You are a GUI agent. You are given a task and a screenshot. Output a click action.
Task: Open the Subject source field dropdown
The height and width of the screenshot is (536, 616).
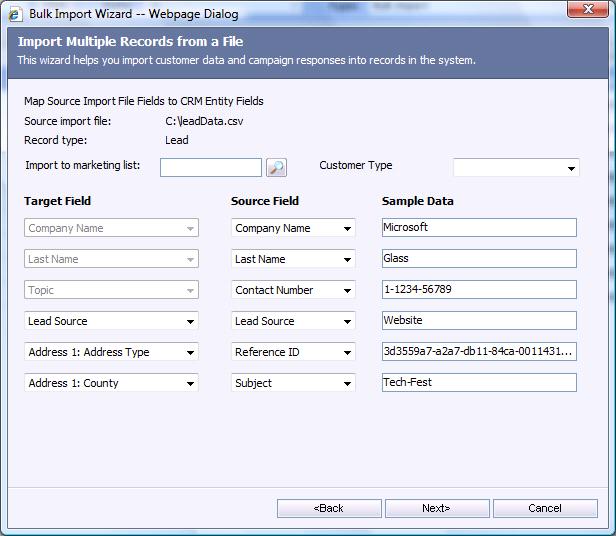tap(293, 383)
